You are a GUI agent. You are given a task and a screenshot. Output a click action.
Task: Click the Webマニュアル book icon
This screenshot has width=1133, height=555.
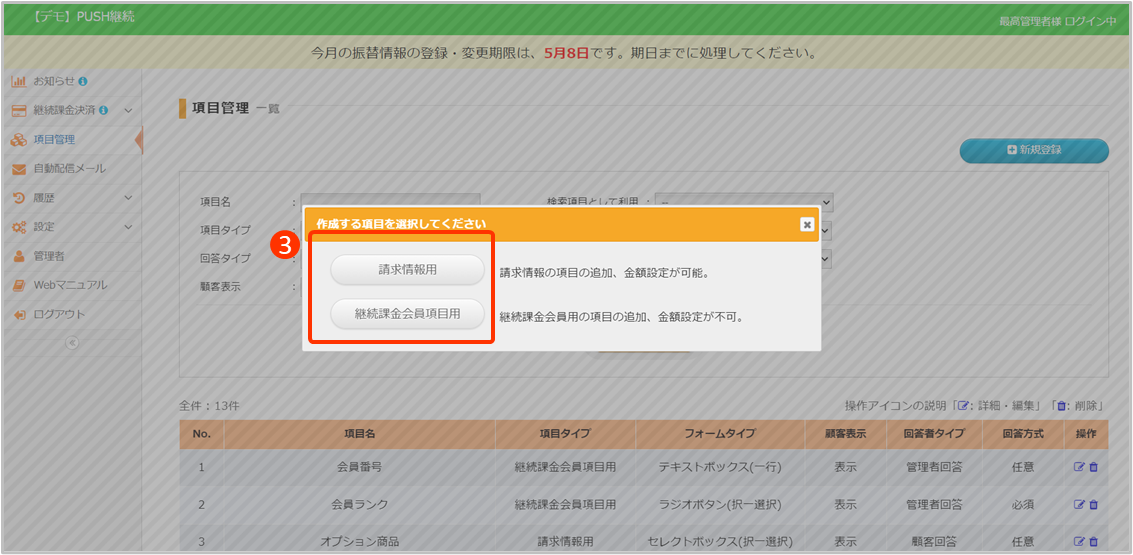[x=18, y=285]
